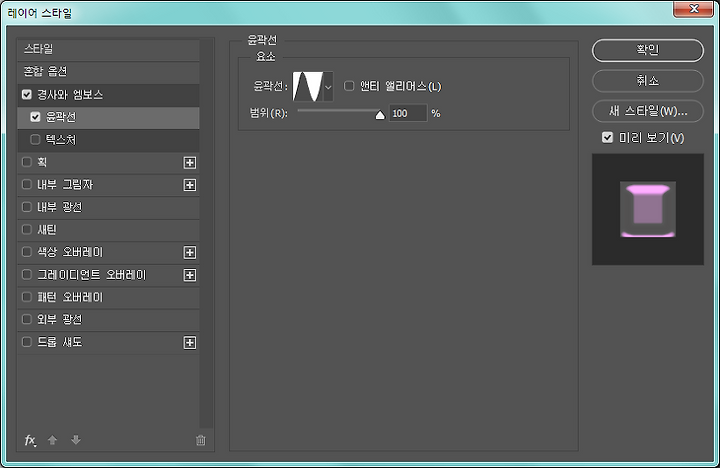Add another 드롭 섀도 effect with plus icon

tap(190, 343)
